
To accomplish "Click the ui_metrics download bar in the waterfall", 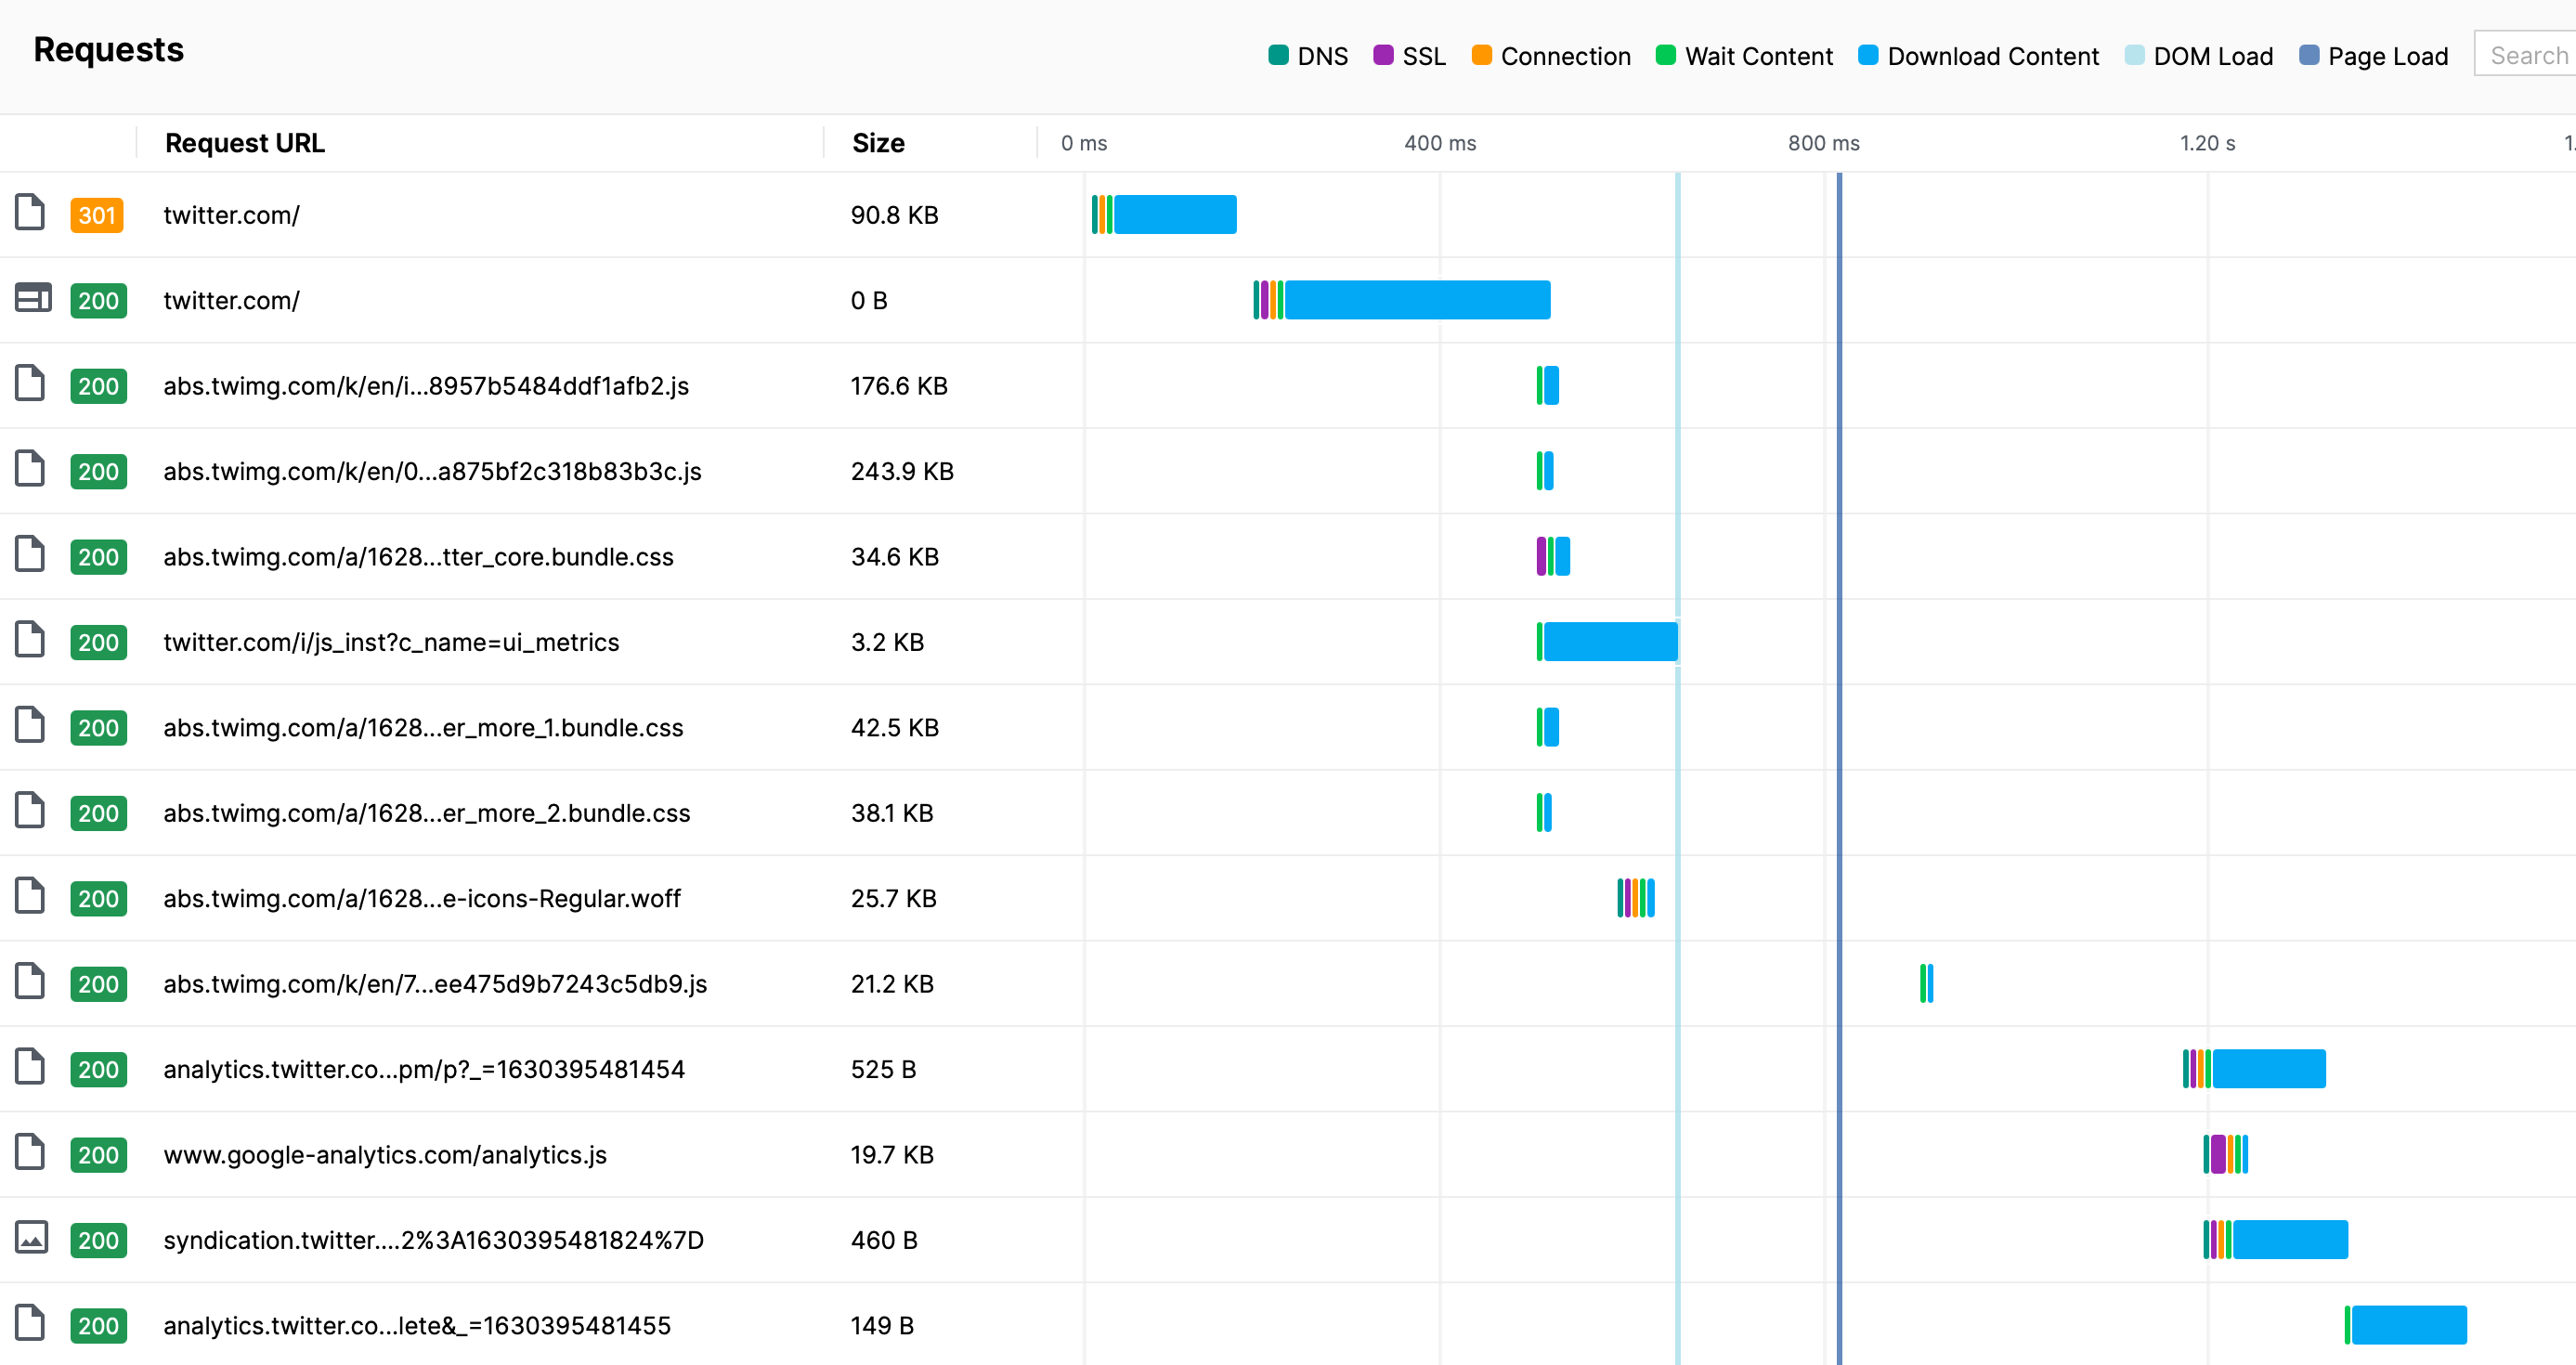I will 1610,641.
